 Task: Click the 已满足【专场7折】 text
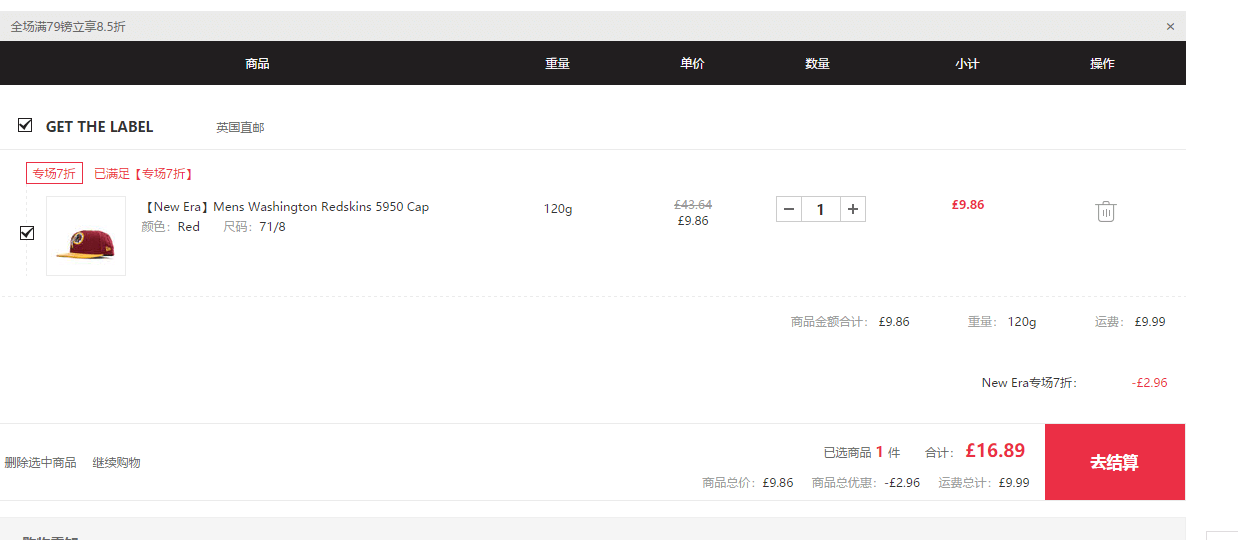pos(143,173)
